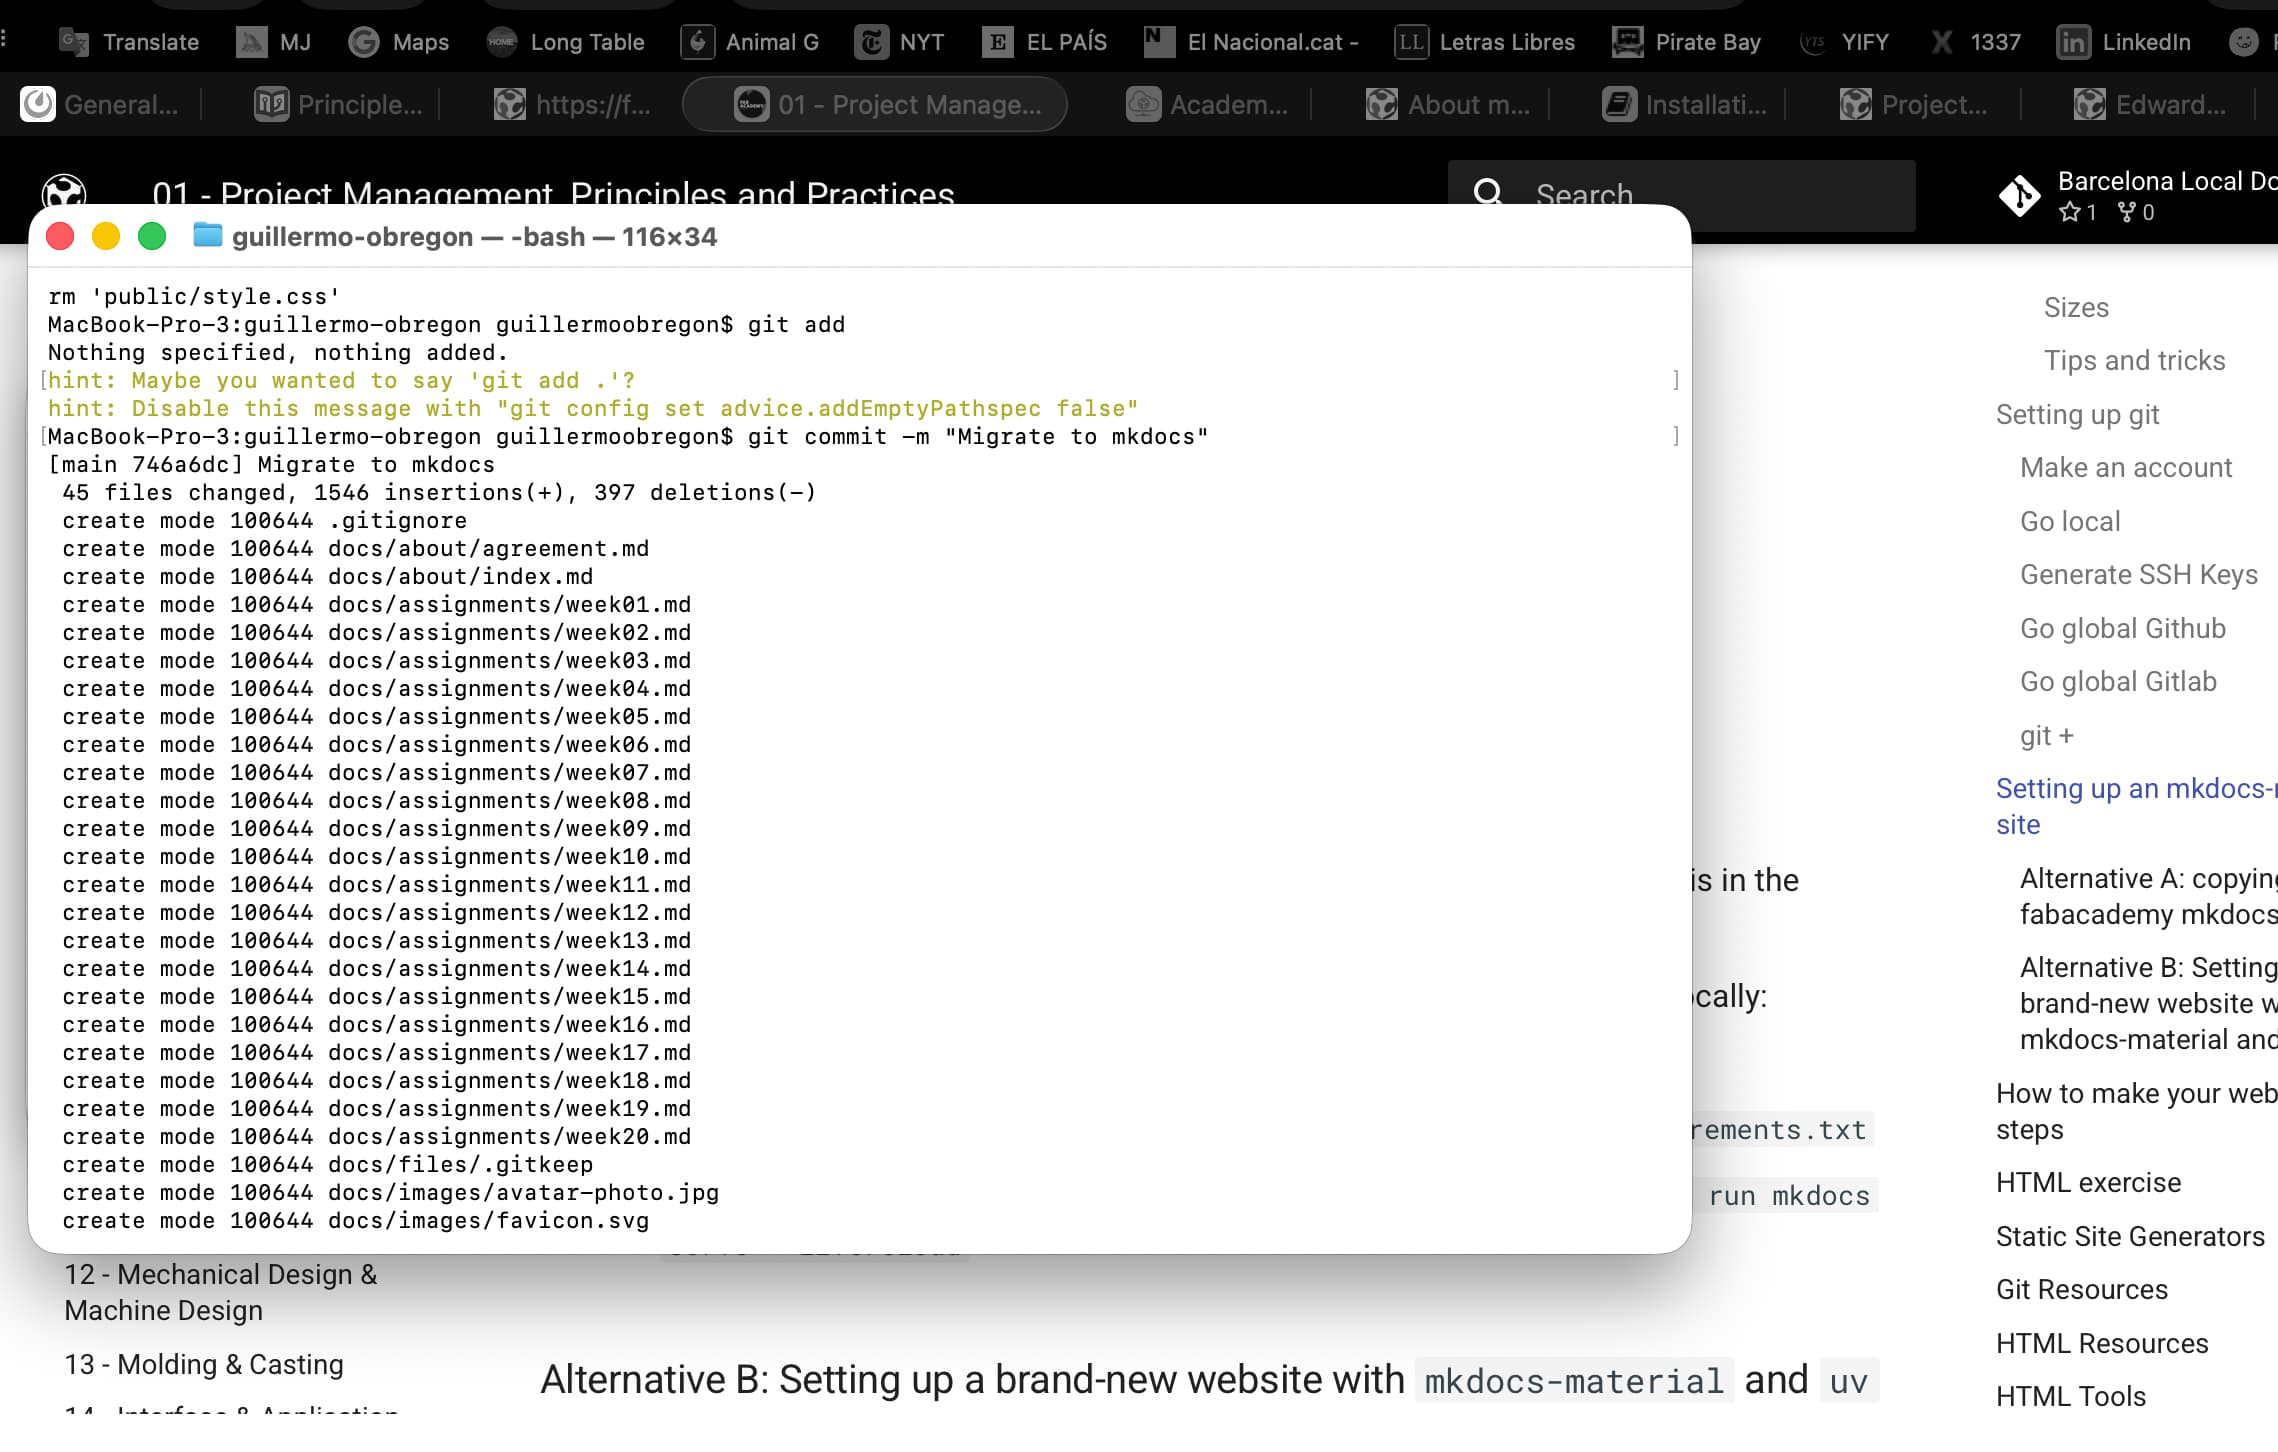Open the Maps bookmark icon
Screen dimensions: 2278x1452
(364, 42)
